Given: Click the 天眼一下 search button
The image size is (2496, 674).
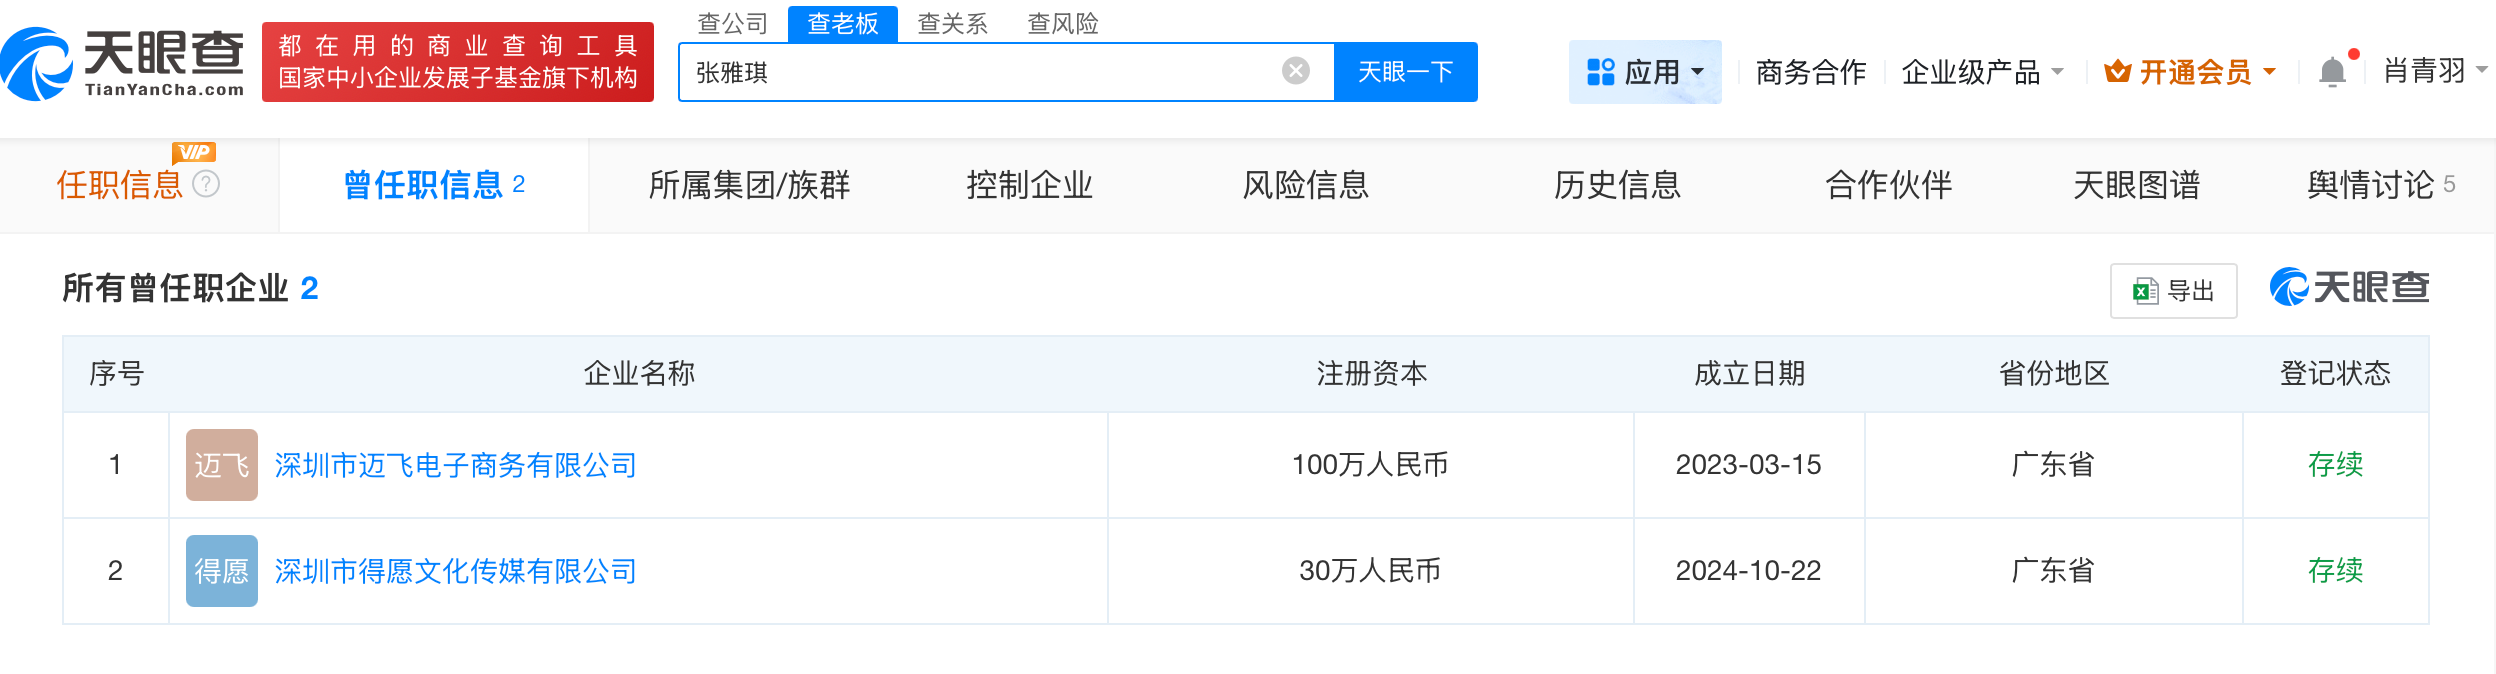Looking at the screenshot, I should 1406,72.
